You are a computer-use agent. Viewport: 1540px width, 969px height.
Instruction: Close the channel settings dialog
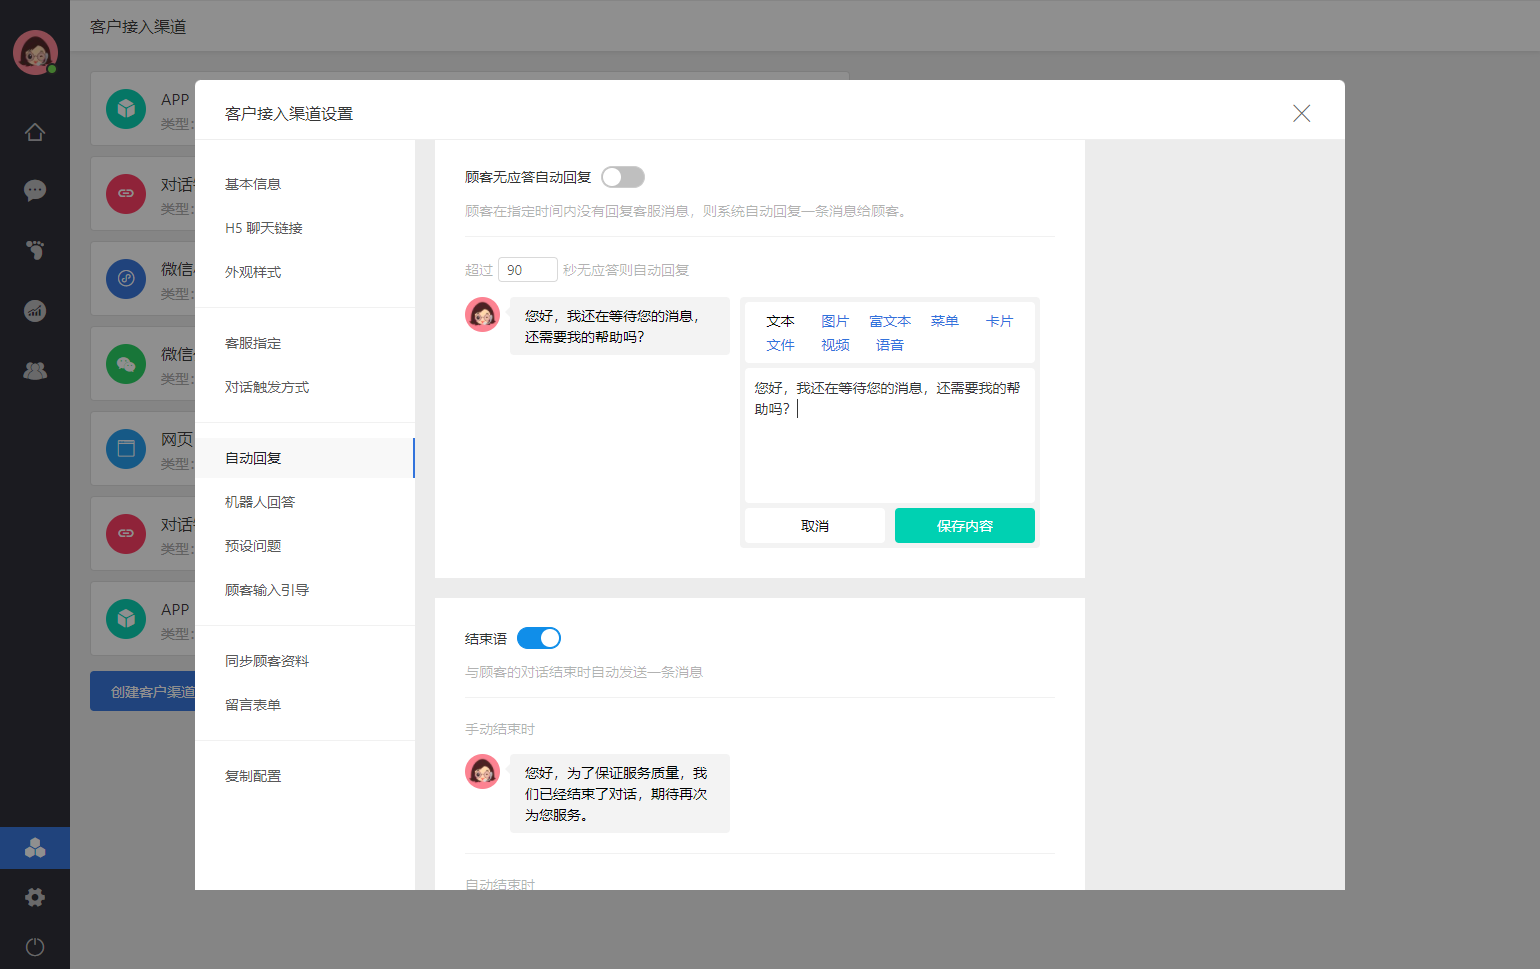click(x=1301, y=113)
